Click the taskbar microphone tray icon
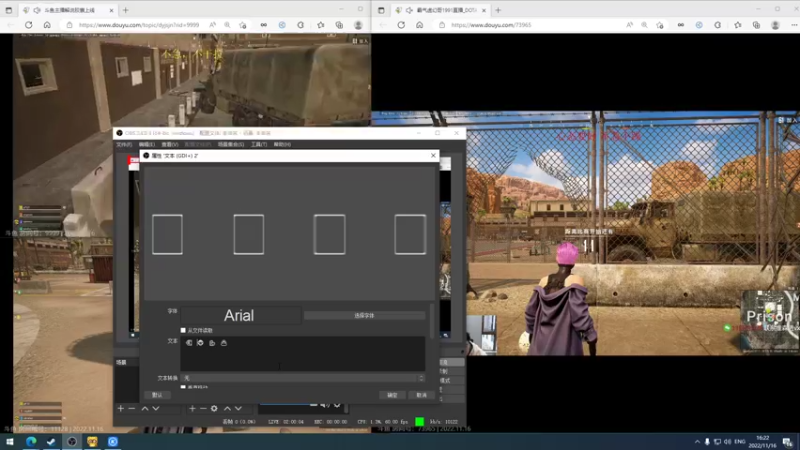Image resolution: width=800 pixels, height=450 pixels. (707, 441)
